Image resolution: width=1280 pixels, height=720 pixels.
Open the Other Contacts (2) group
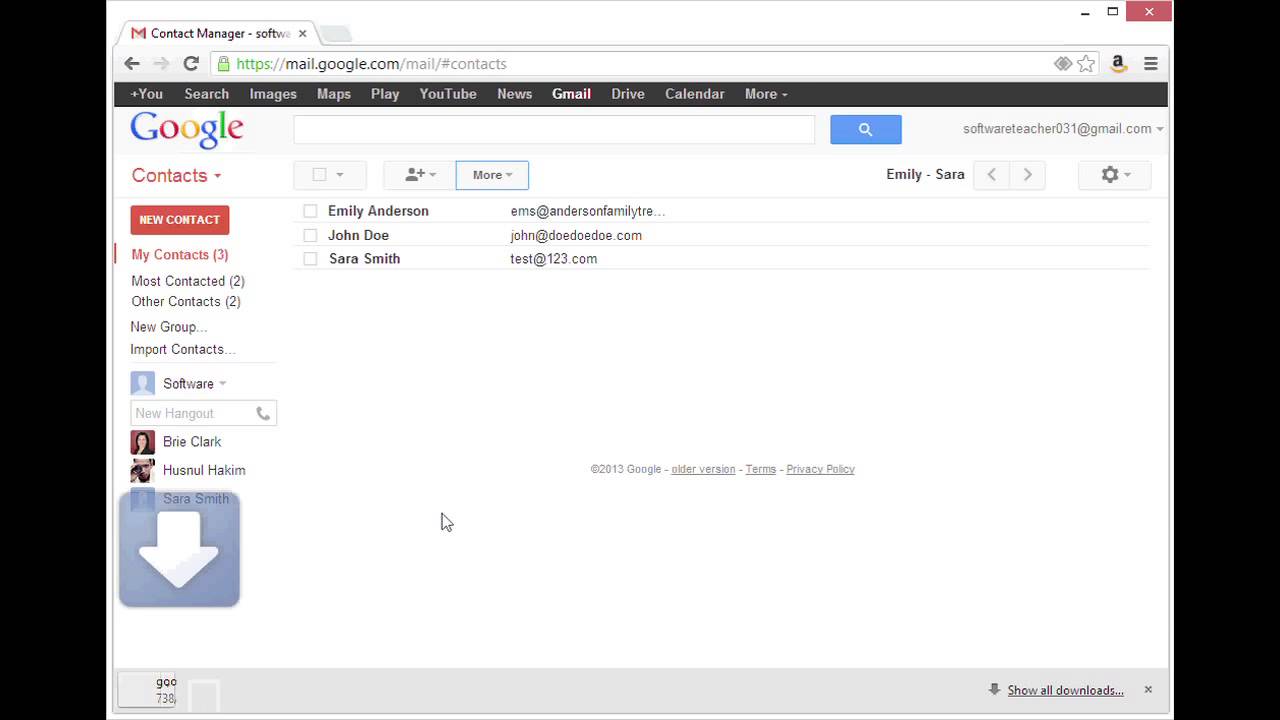point(186,301)
